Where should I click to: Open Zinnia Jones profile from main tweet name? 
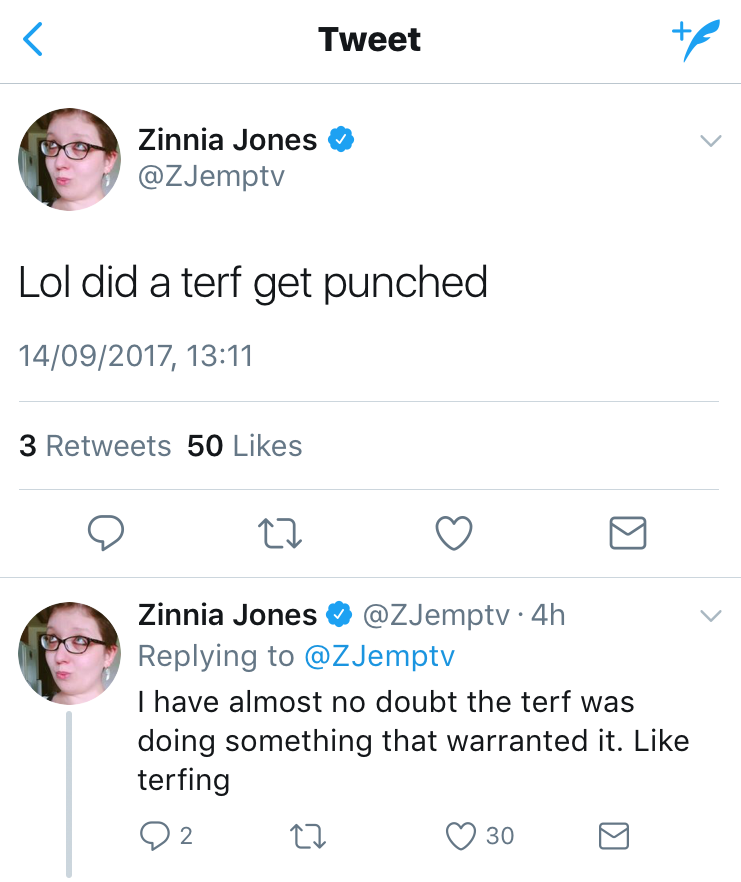click(x=227, y=140)
